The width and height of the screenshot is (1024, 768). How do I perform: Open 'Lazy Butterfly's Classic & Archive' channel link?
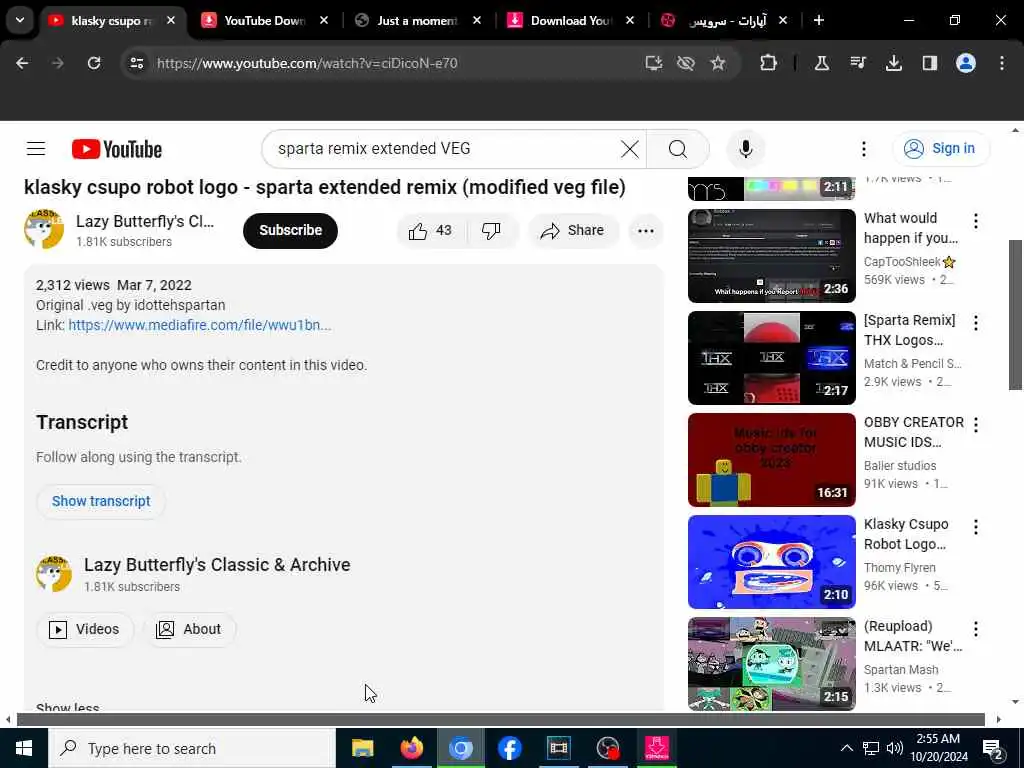pyautogui.click(x=217, y=565)
